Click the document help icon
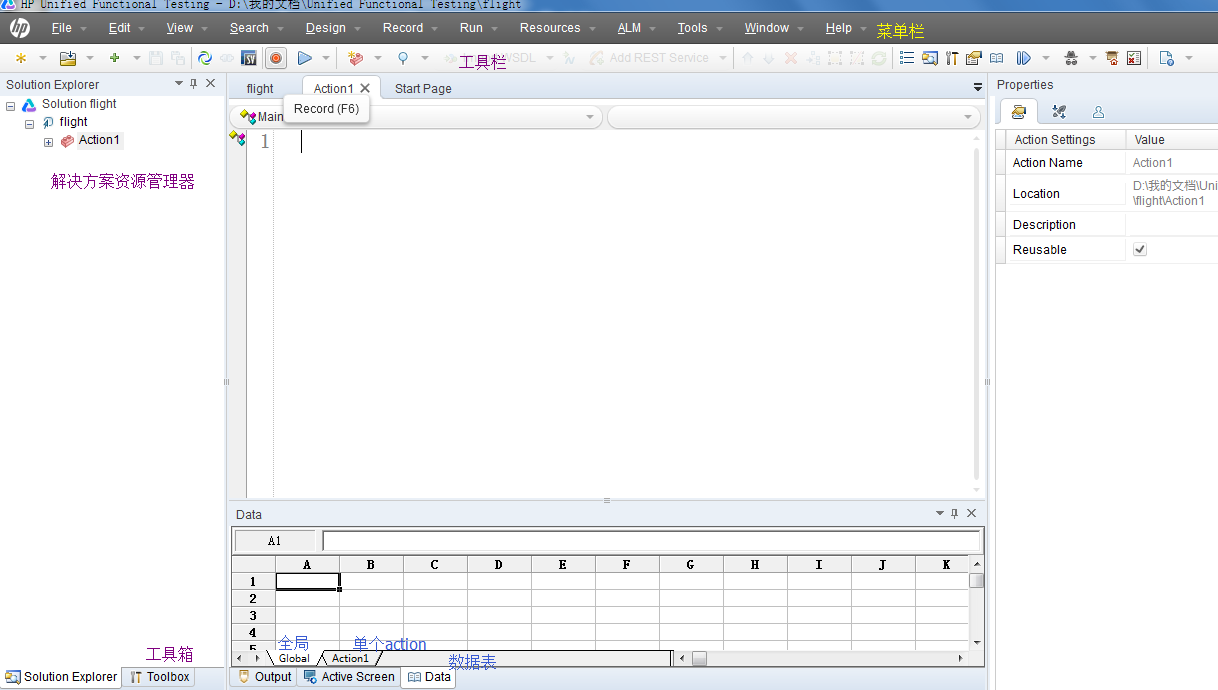 1166,58
